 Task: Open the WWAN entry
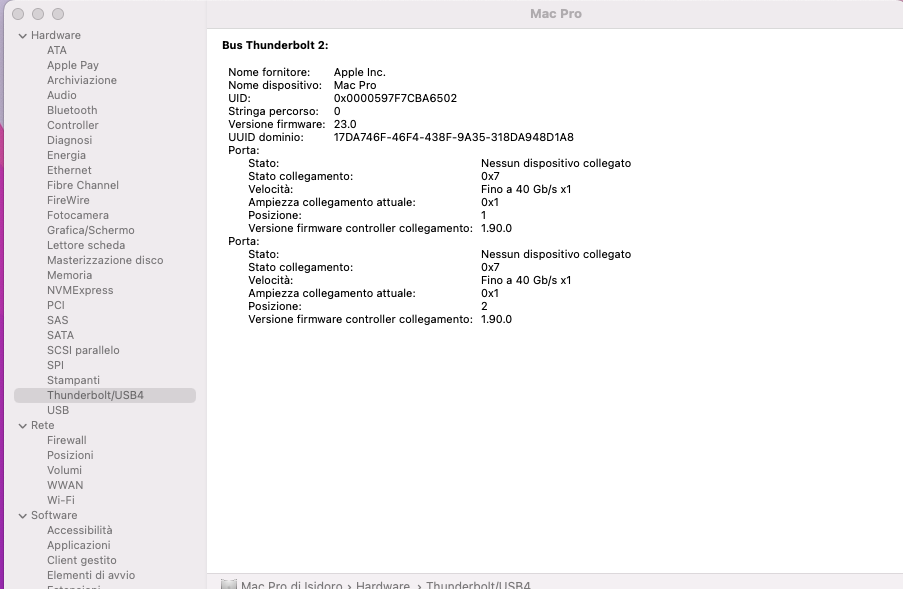click(x=65, y=485)
